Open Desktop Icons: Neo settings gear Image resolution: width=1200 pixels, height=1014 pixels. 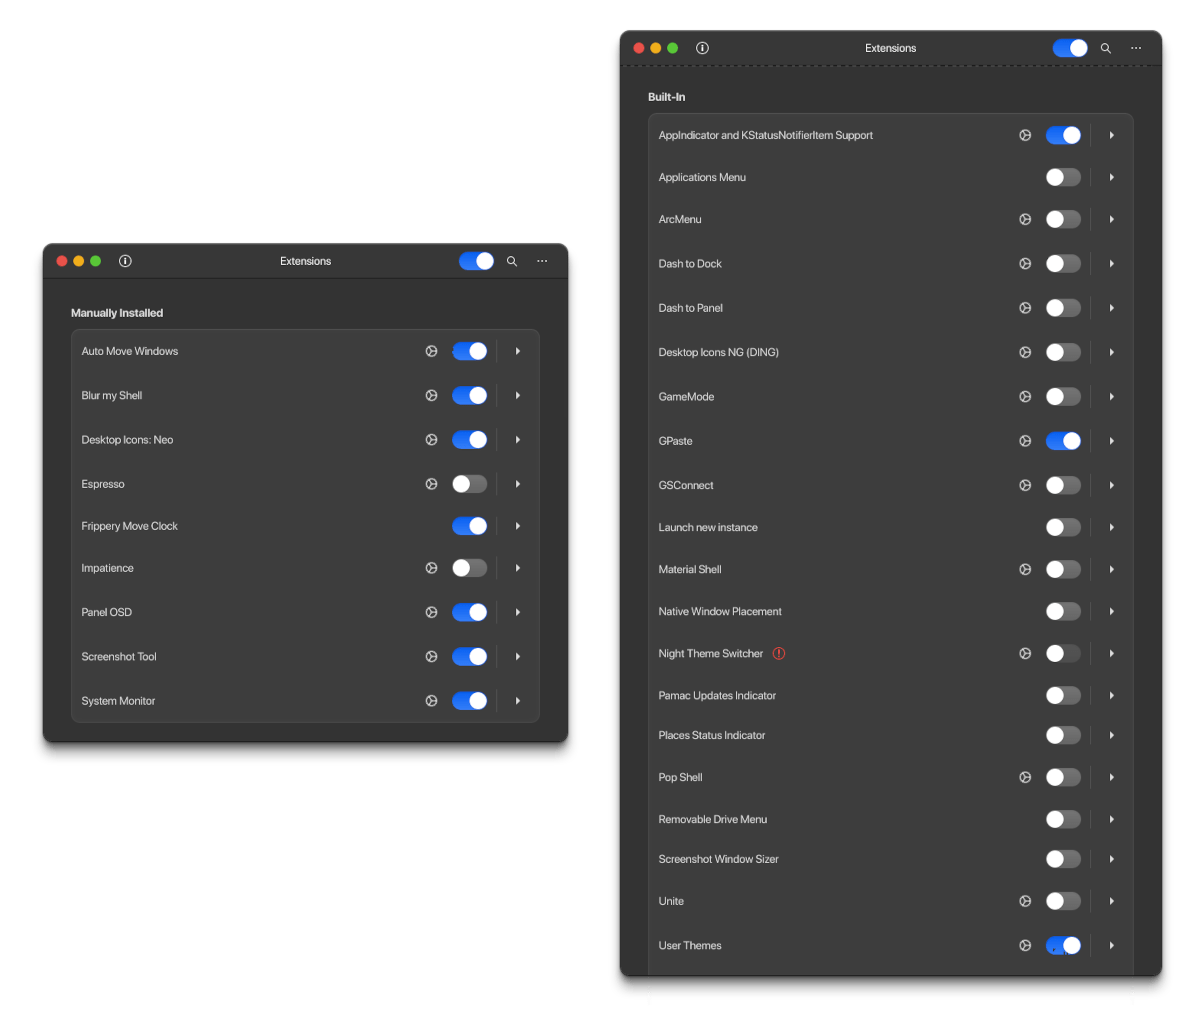coord(431,439)
